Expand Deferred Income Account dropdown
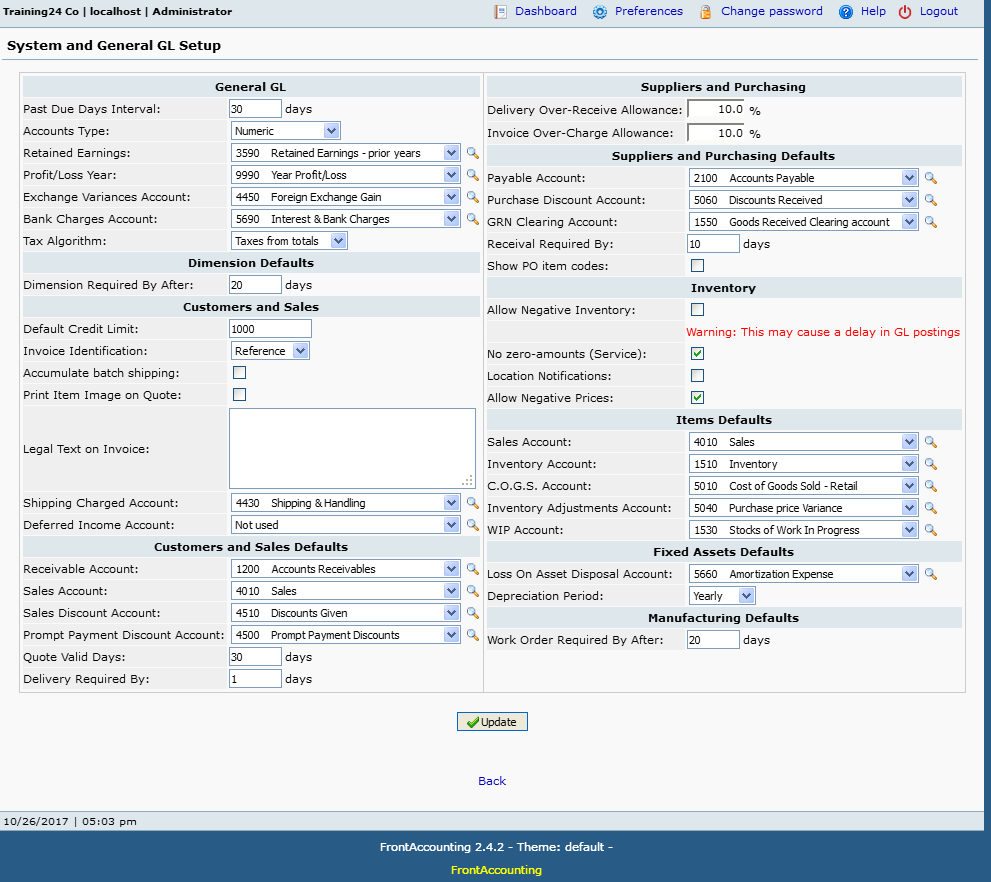 (345, 525)
